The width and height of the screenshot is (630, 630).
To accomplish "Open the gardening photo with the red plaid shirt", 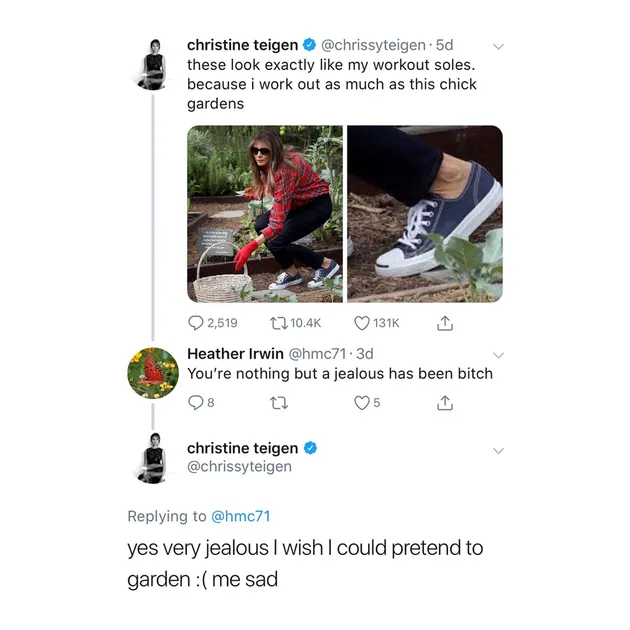I will click(x=264, y=214).
